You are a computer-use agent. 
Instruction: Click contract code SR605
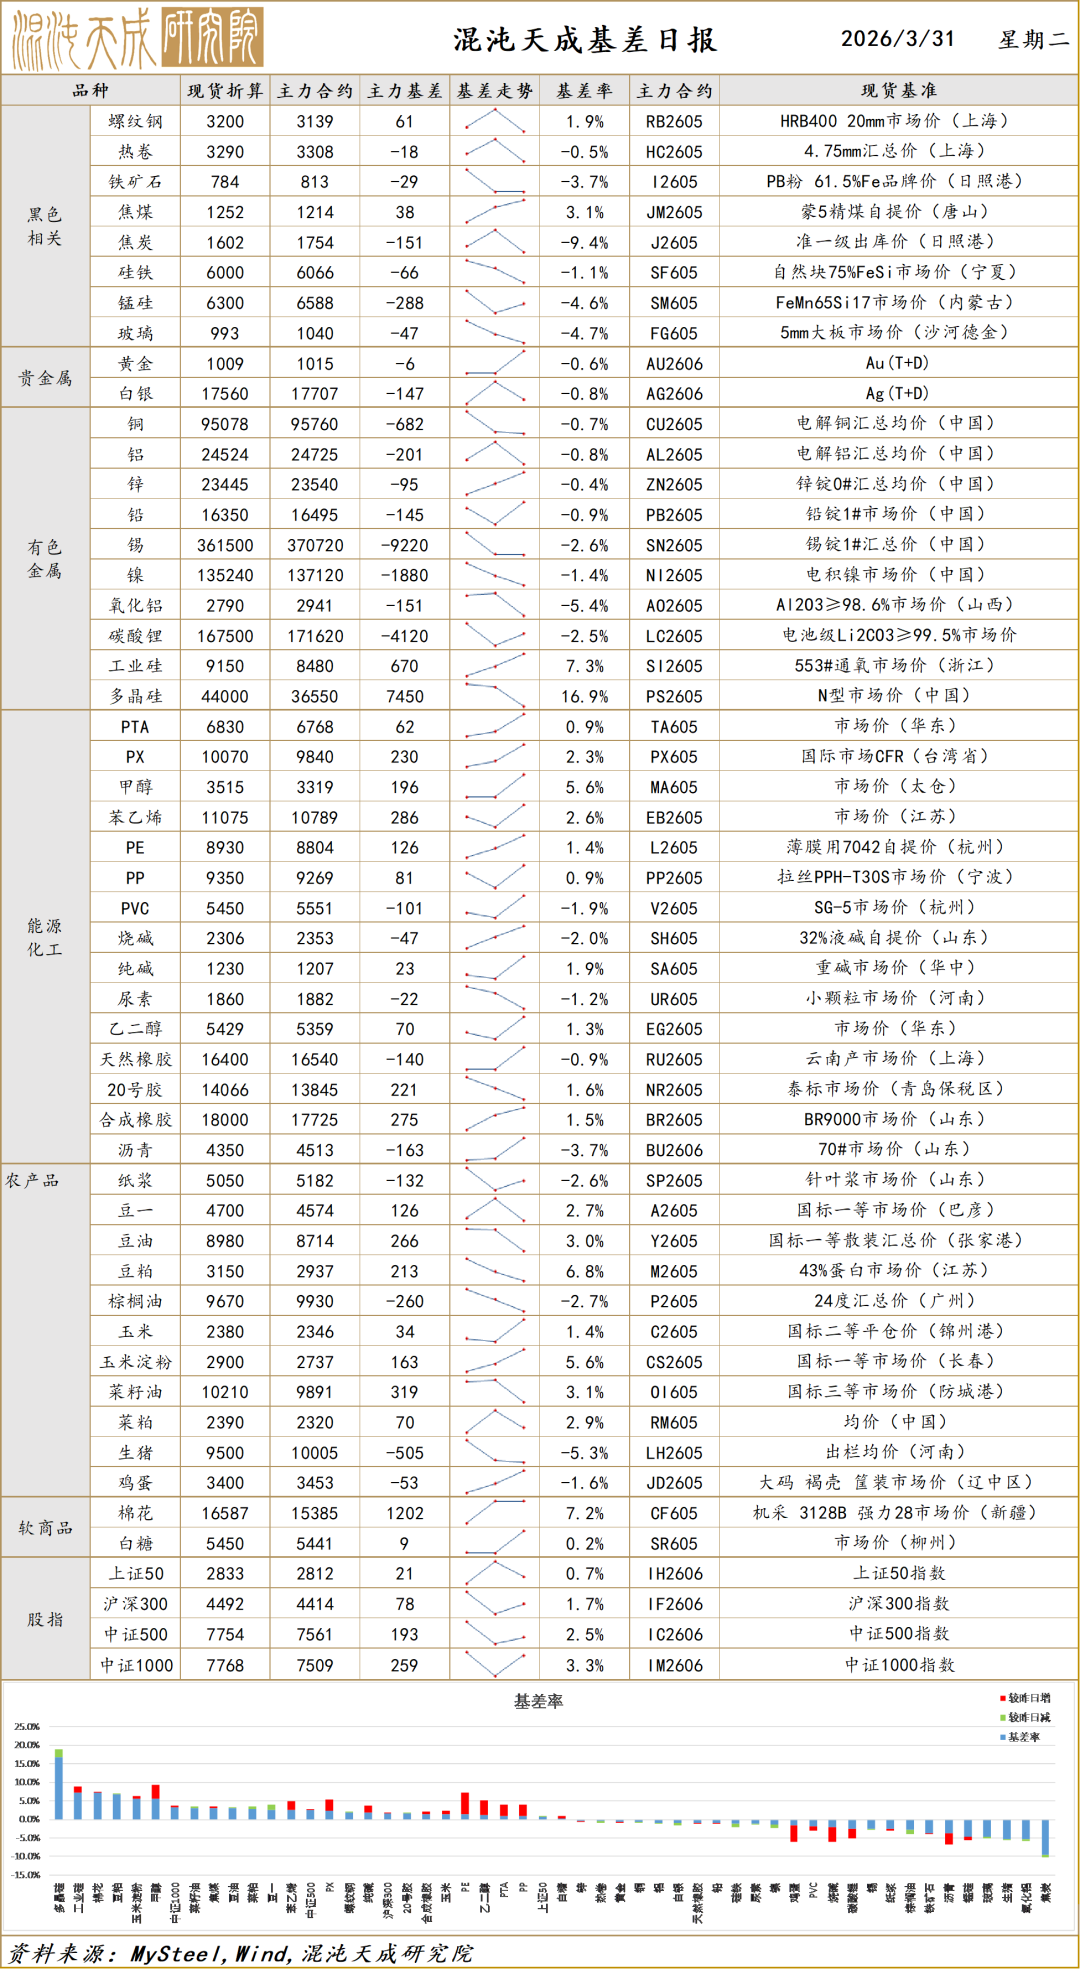pos(674,1544)
